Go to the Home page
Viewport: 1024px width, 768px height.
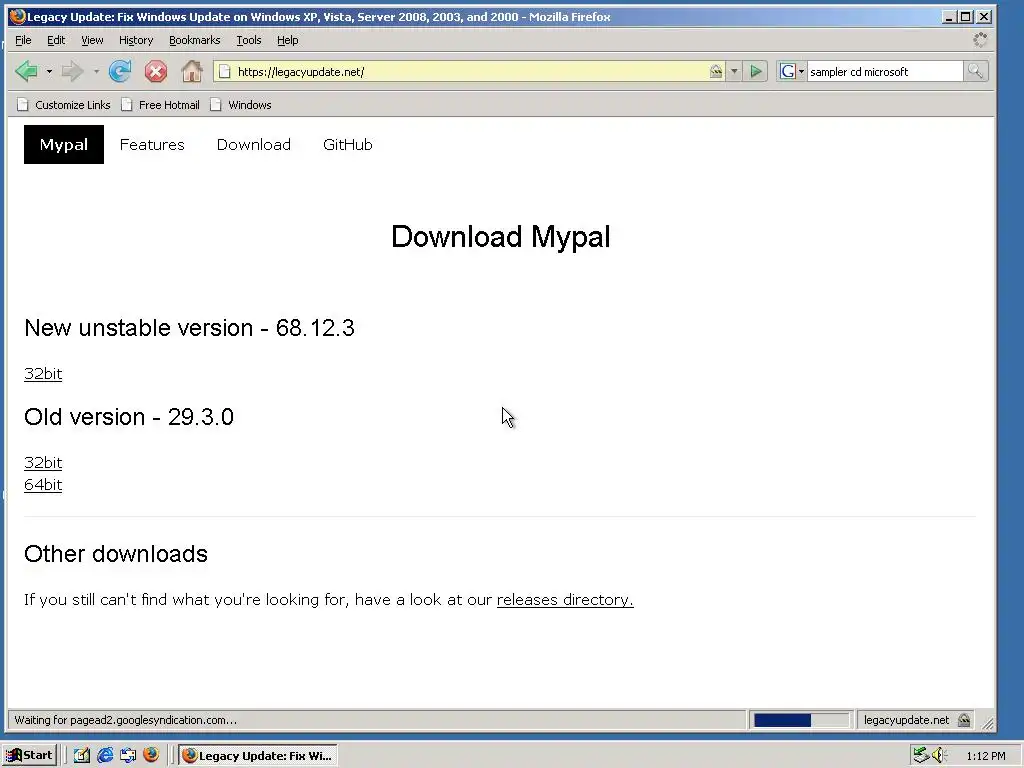[x=191, y=71]
